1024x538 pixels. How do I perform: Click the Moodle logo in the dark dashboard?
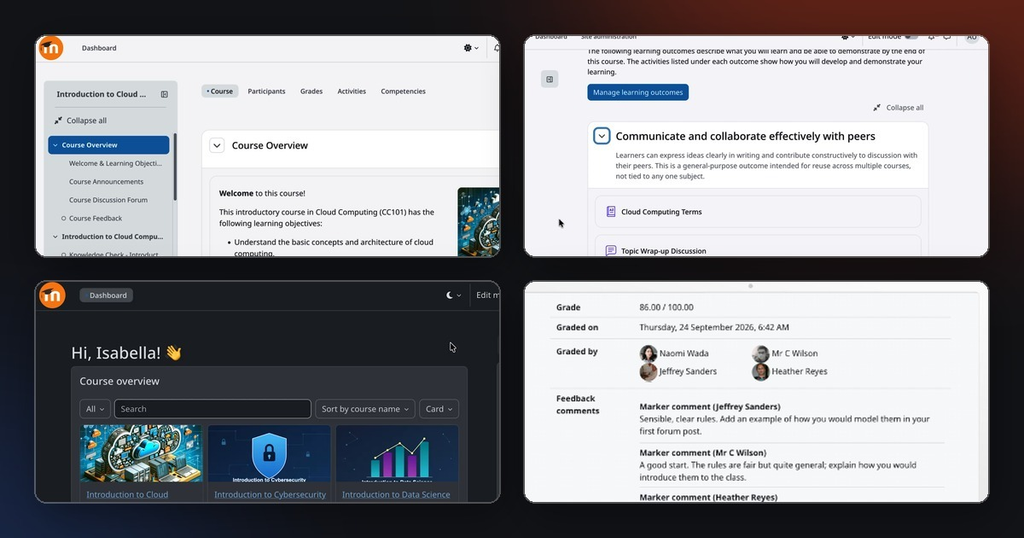click(52, 295)
